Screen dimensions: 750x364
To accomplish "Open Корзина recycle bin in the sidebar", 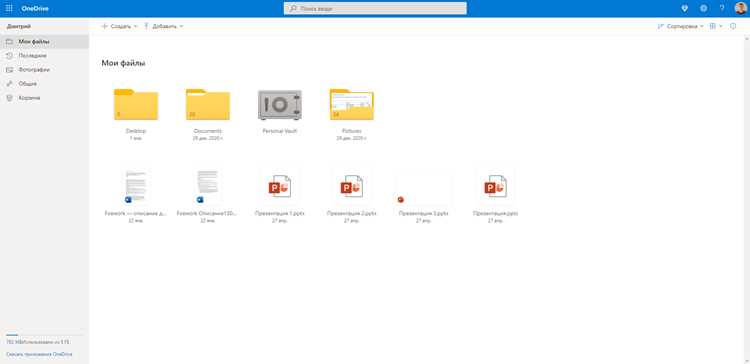I will click(x=44, y=98).
